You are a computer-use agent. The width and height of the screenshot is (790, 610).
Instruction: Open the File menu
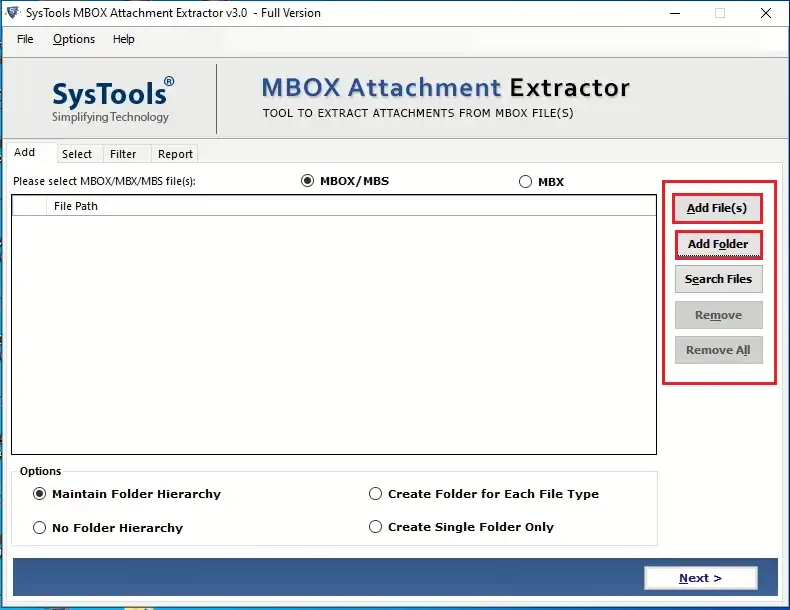[x=25, y=39]
